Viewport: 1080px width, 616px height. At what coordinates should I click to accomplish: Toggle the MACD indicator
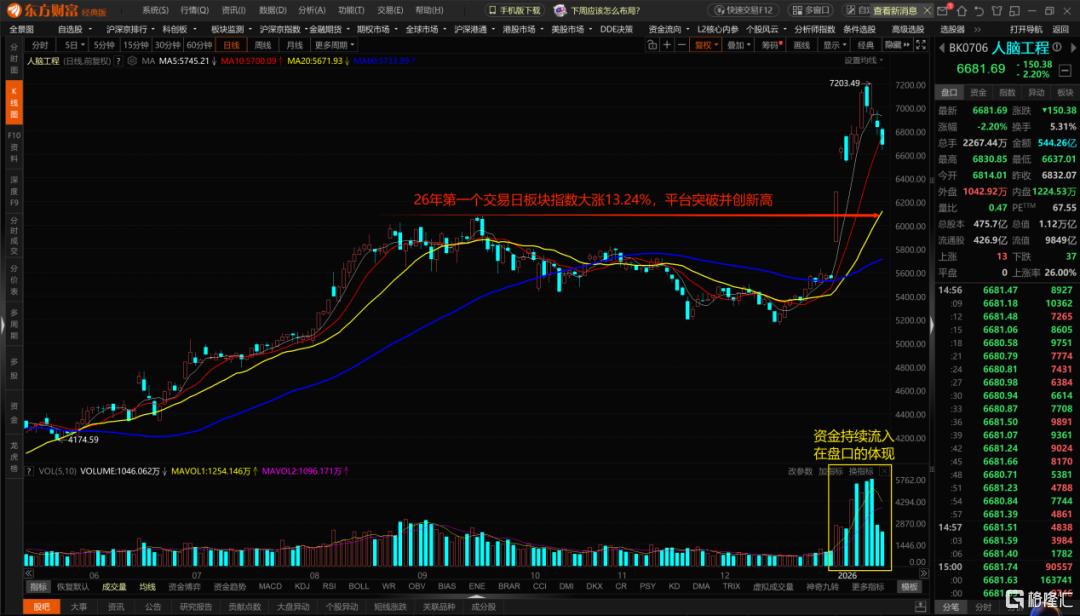[270, 587]
